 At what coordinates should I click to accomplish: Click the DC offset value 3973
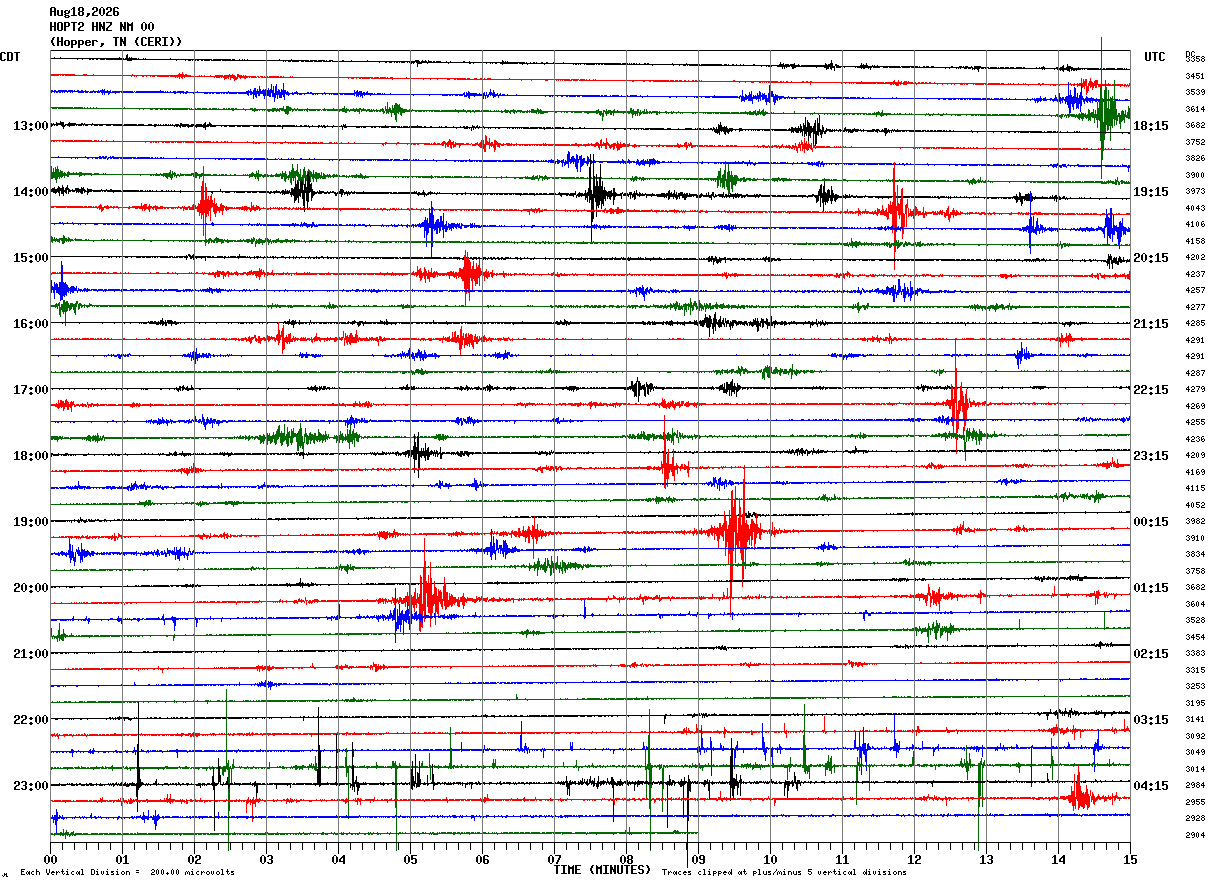[x=1195, y=192]
